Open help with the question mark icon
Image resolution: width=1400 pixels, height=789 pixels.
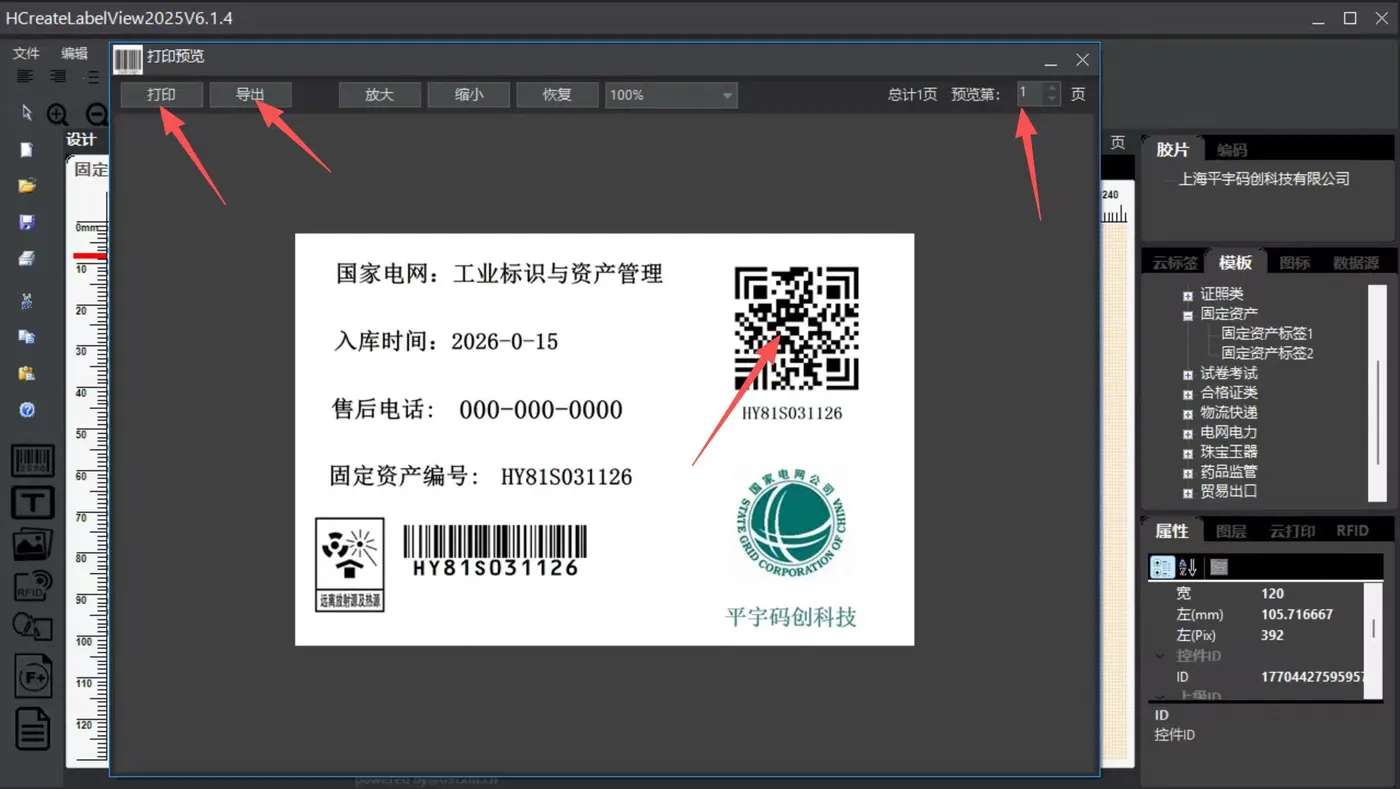click(x=27, y=410)
